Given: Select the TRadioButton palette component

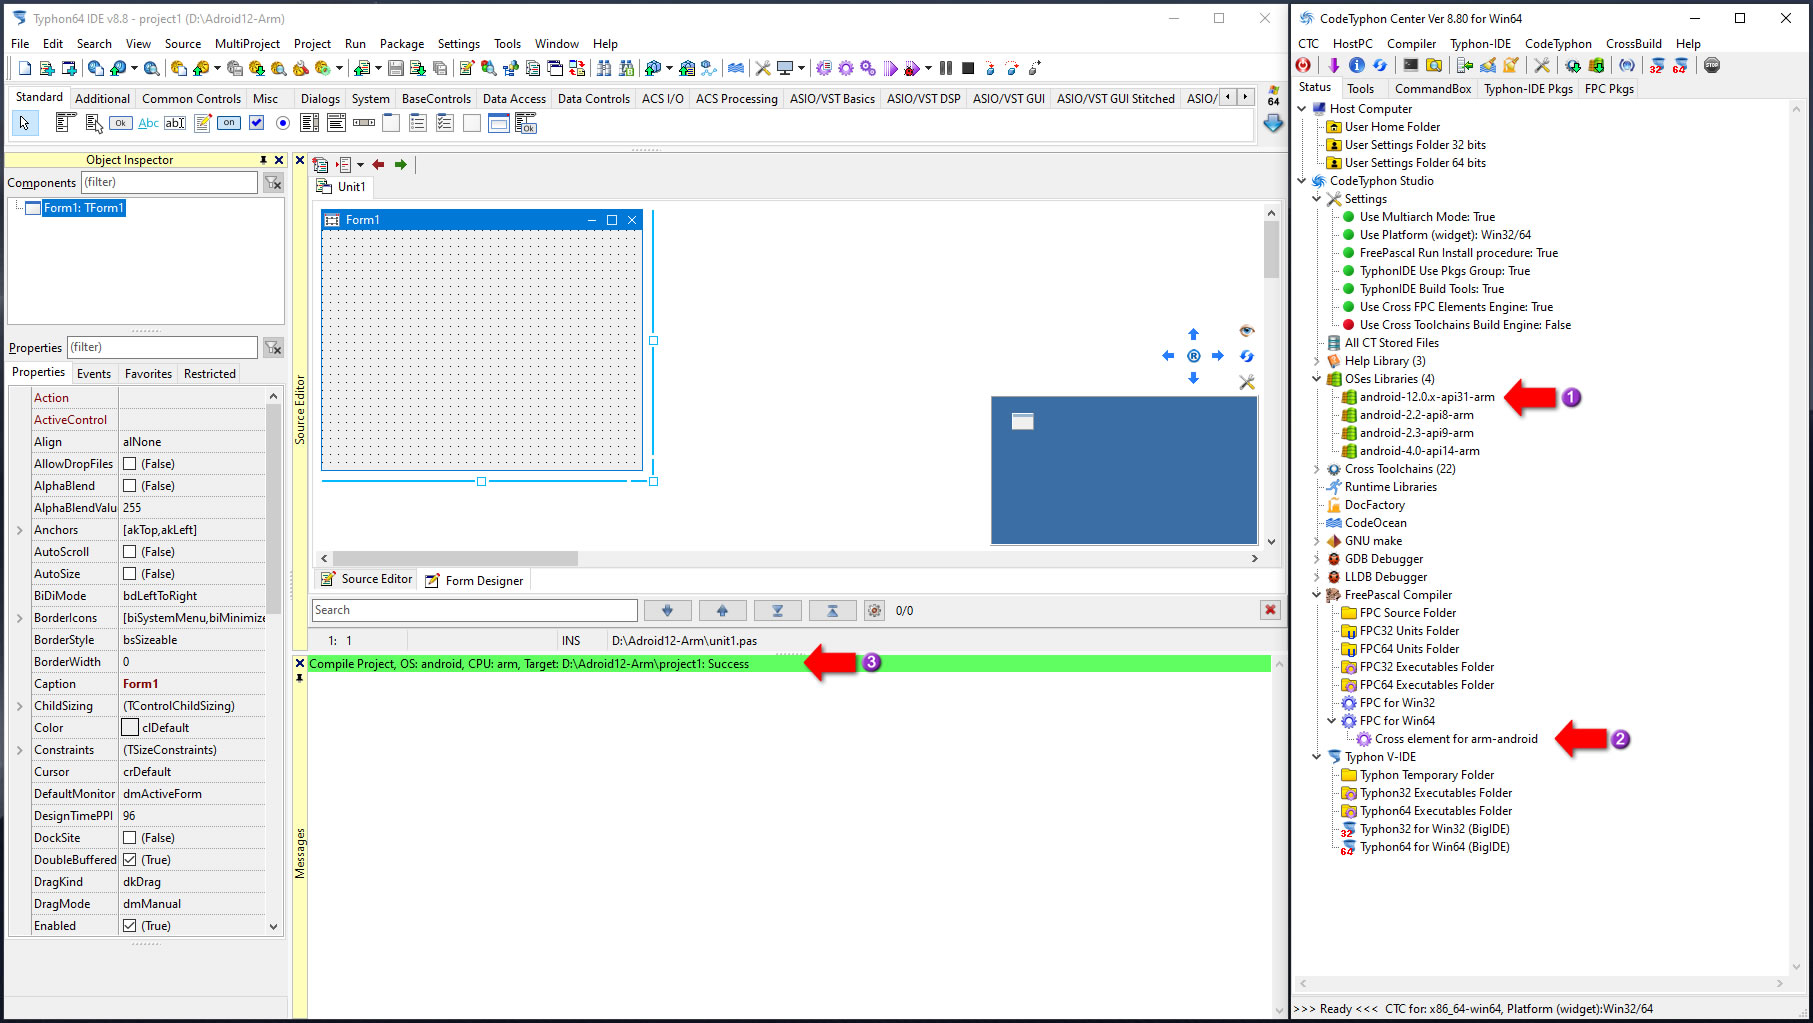Looking at the screenshot, I should [283, 123].
